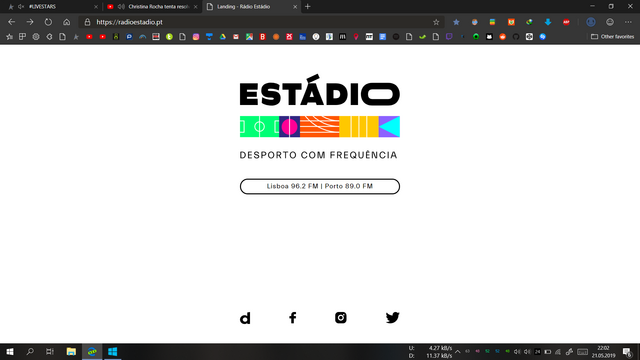Click the Lisboa 96.2 FM | Porto 89.0 FM button
This screenshot has width=640, height=360.
[320, 186]
